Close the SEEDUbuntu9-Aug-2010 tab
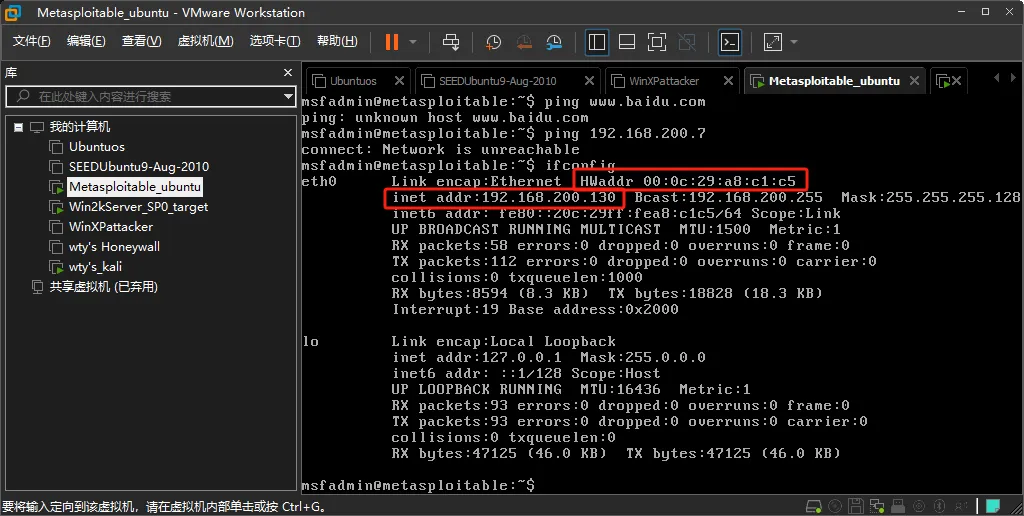Screen dimensions: 1024x516 click(x=589, y=81)
